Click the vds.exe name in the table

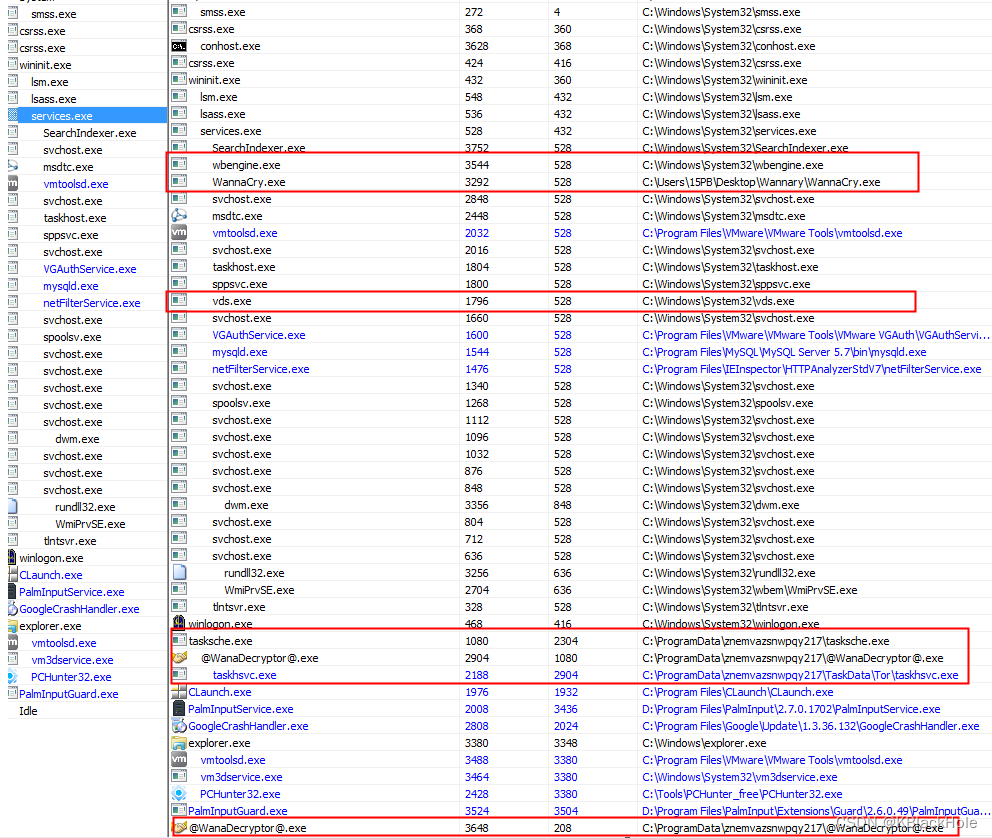click(232, 301)
